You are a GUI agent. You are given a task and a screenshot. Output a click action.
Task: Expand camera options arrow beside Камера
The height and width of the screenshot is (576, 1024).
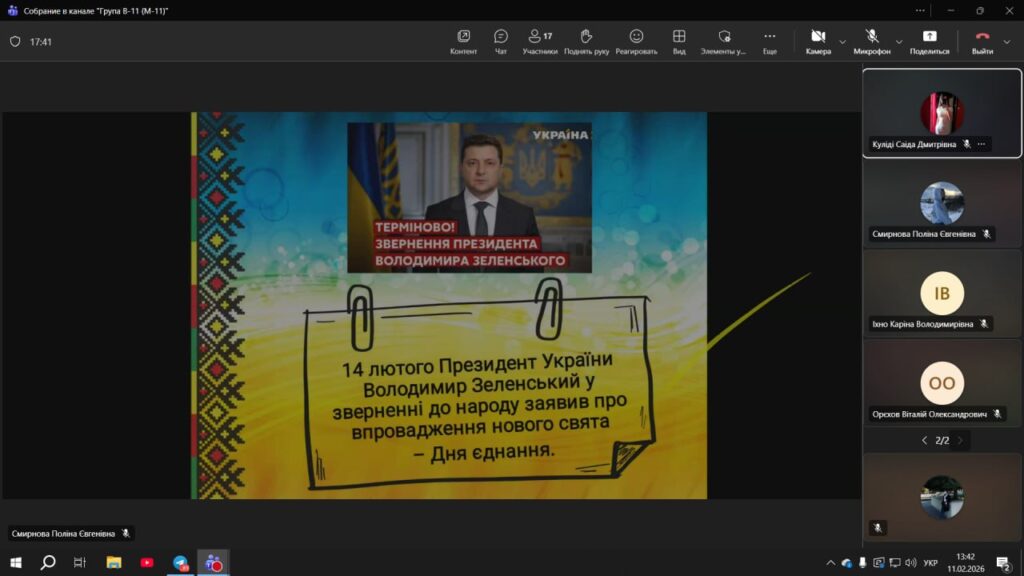[843, 42]
